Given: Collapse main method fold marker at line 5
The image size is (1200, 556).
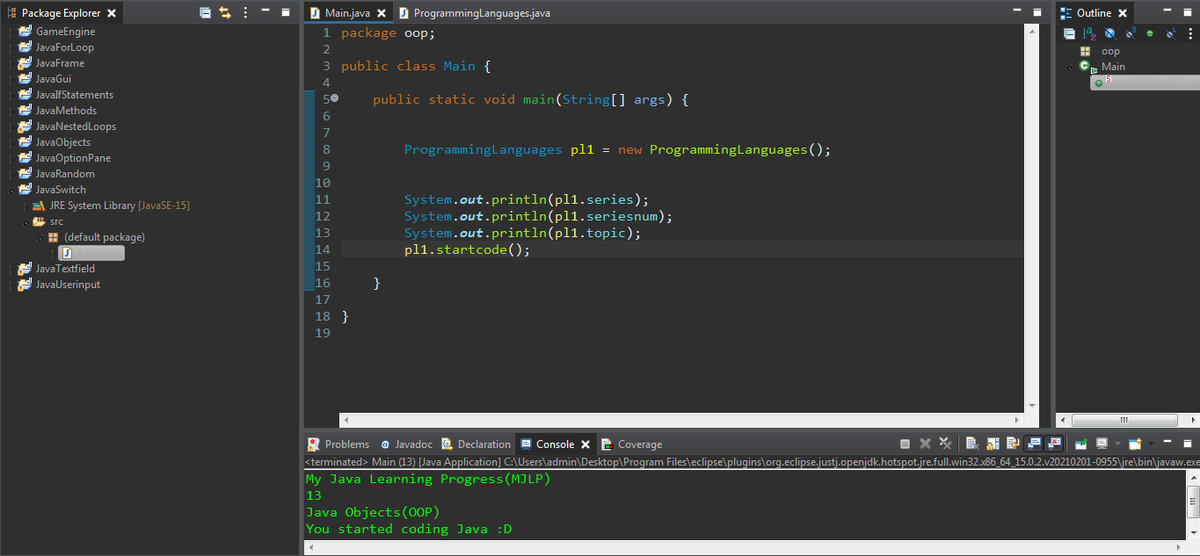Looking at the screenshot, I should (334, 99).
